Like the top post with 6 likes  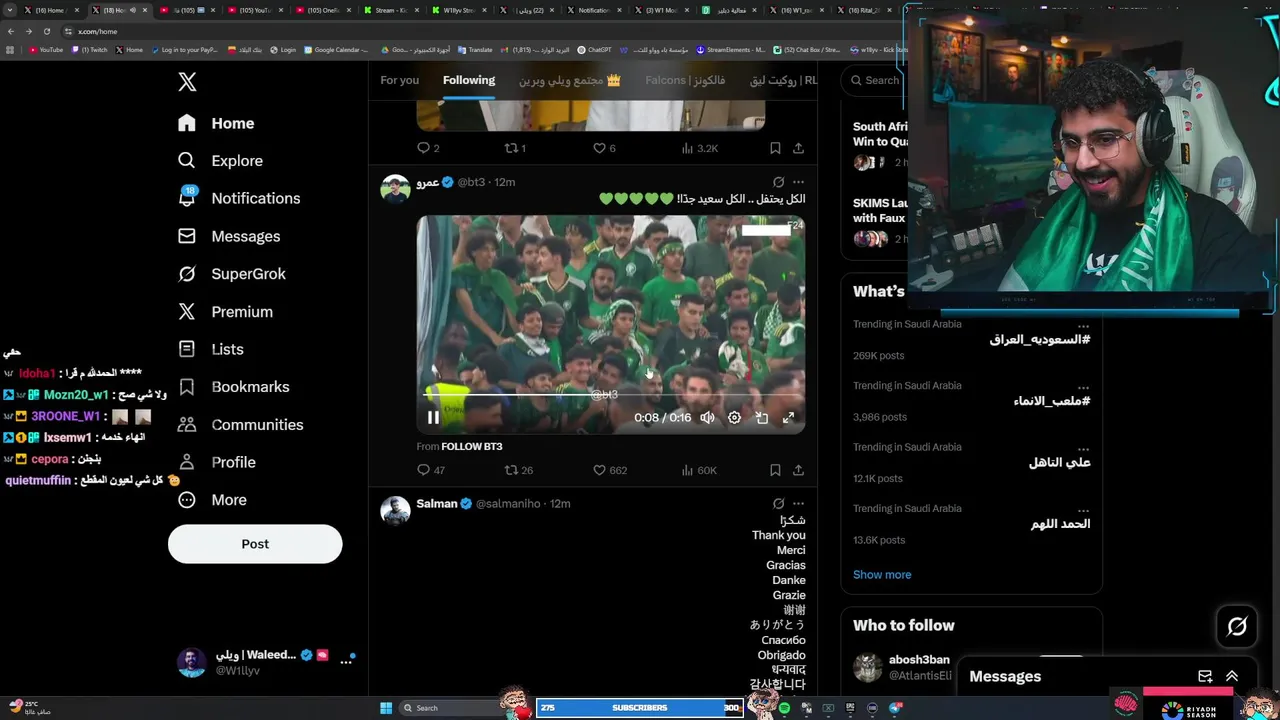(604, 148)
